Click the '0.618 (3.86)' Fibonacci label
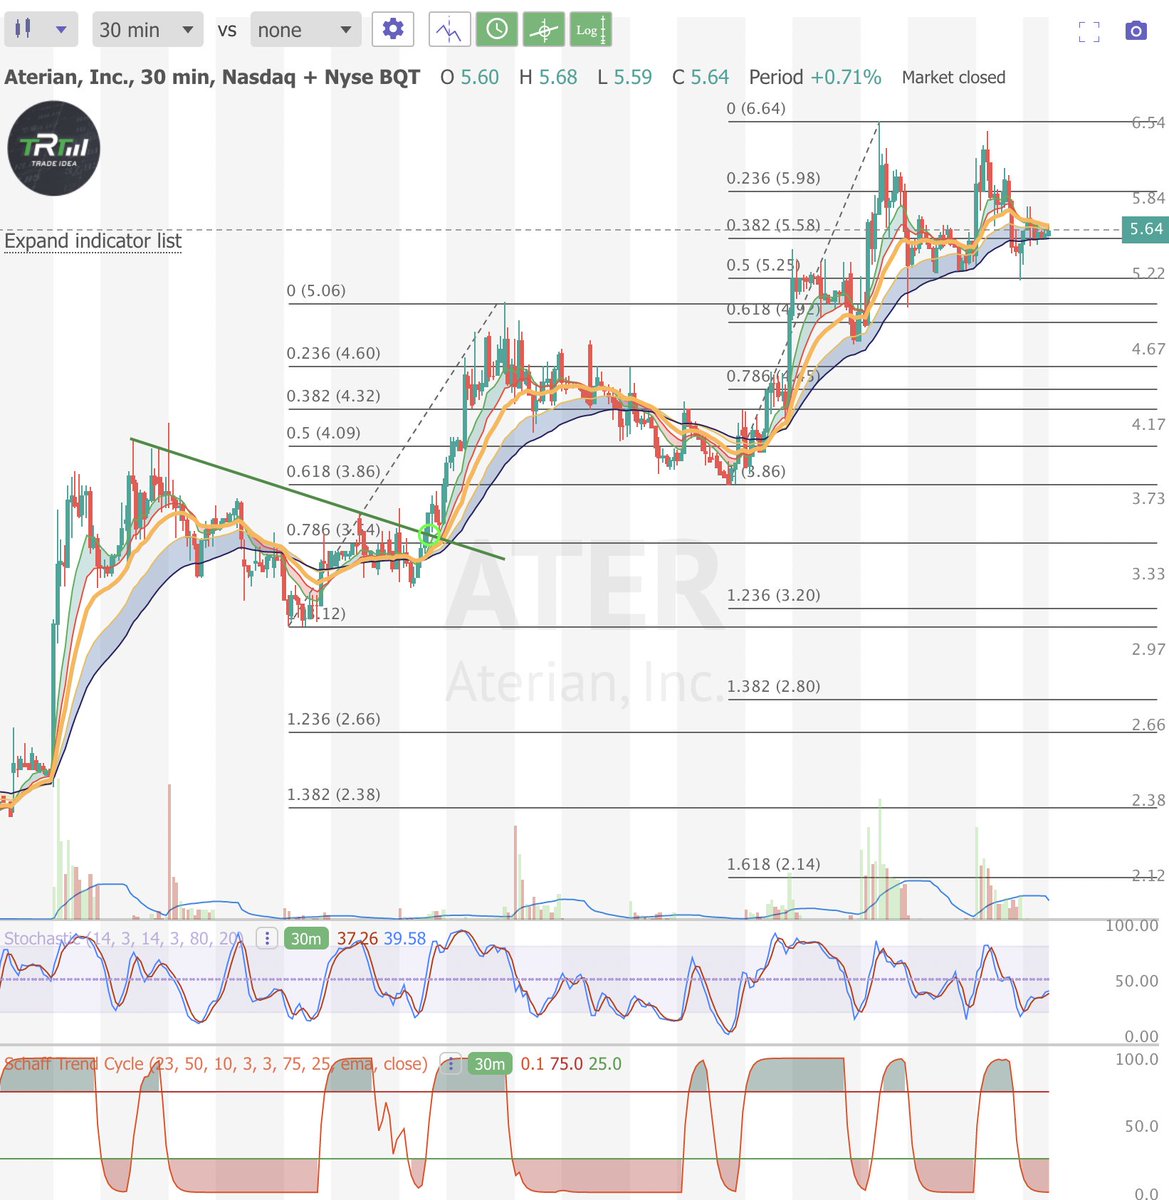 click(333, 471)
